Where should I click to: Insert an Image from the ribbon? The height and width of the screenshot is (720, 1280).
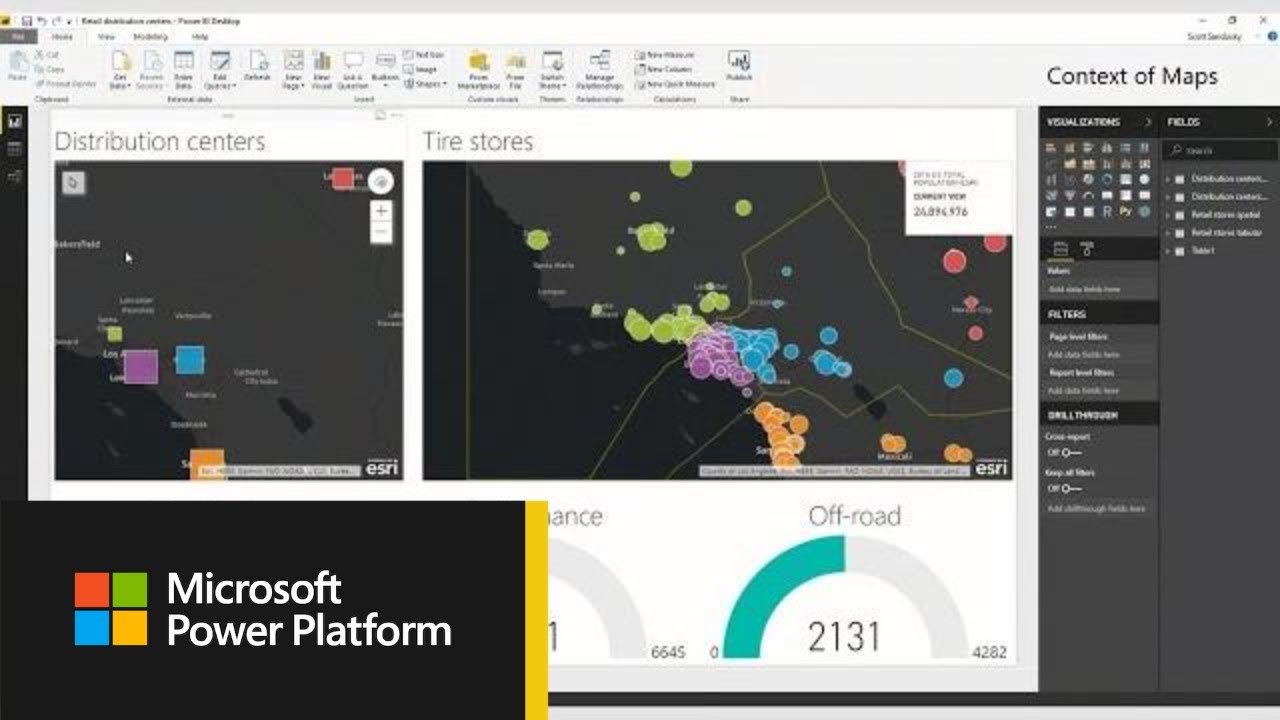pos(421,70)
